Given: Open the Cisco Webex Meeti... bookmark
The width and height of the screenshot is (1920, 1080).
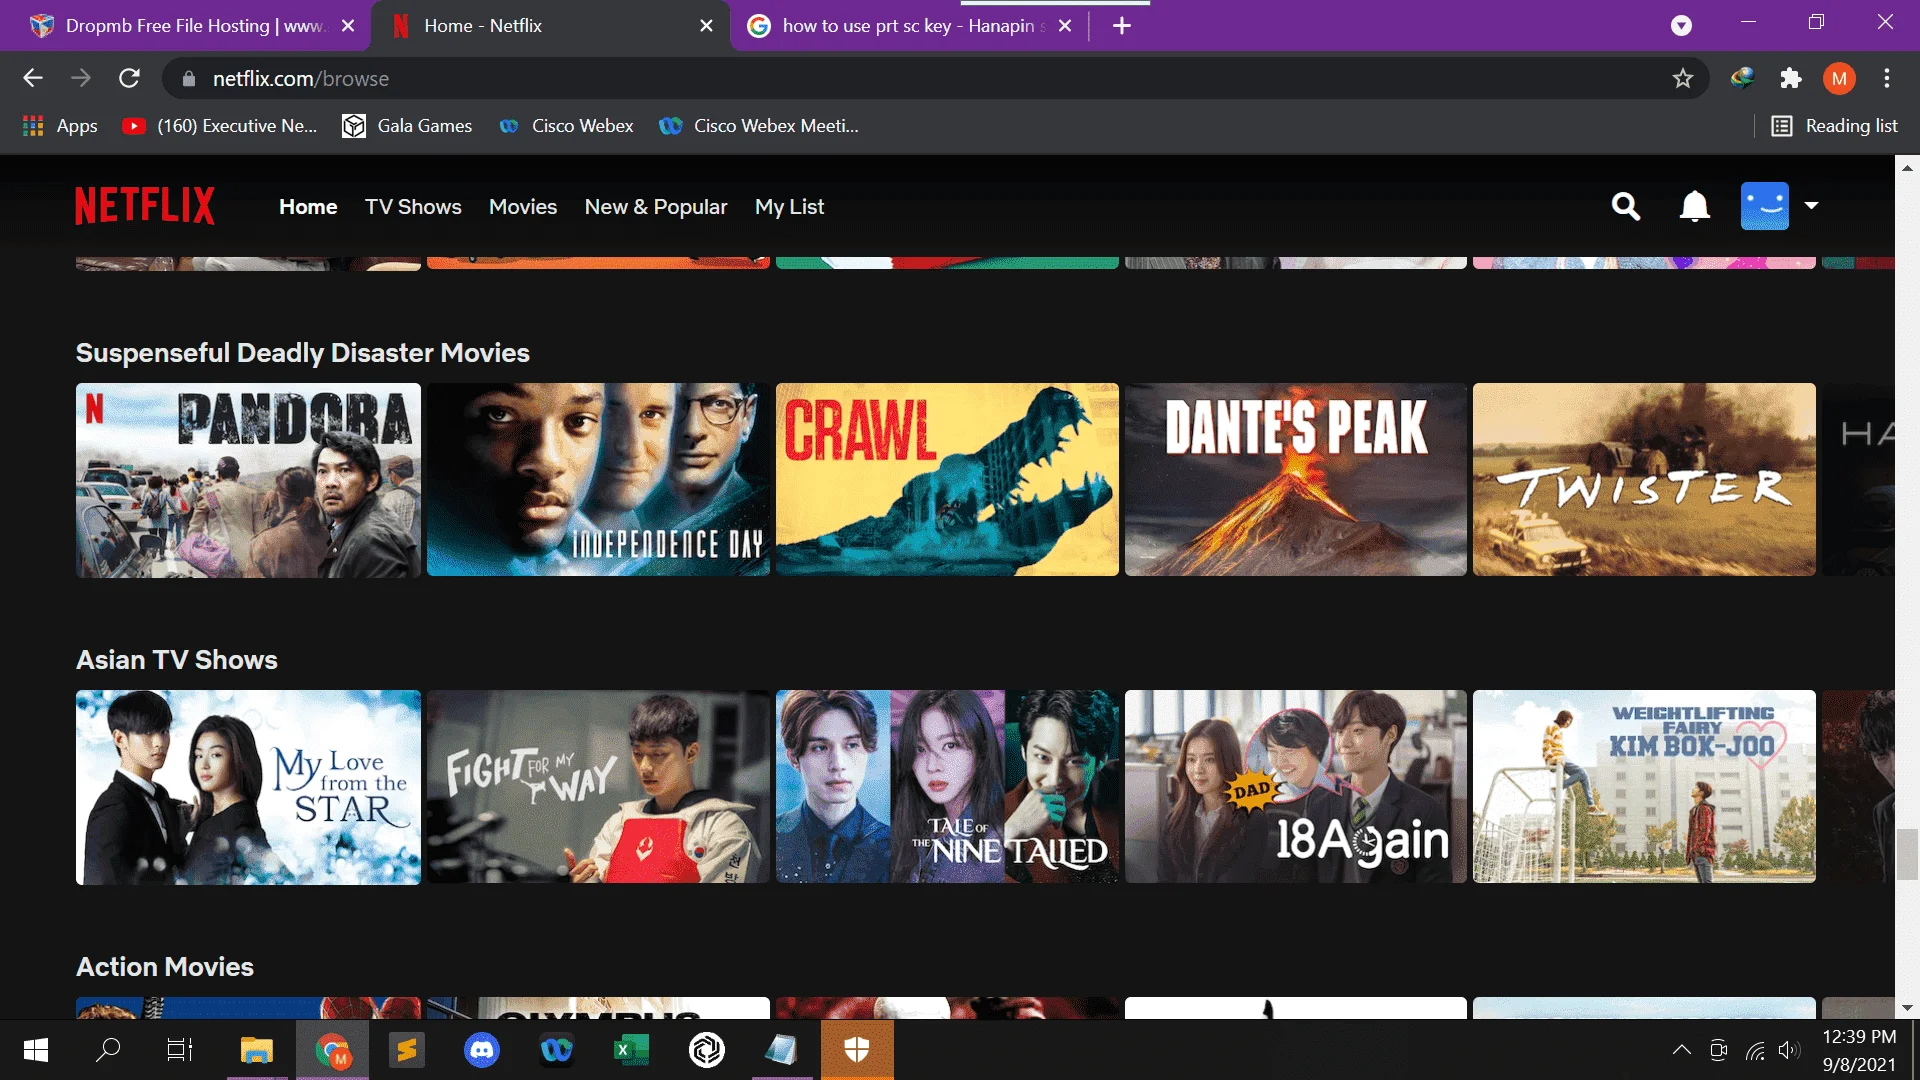Looking at the screenshot, I should pyautogui.click(x=759, y=126).
